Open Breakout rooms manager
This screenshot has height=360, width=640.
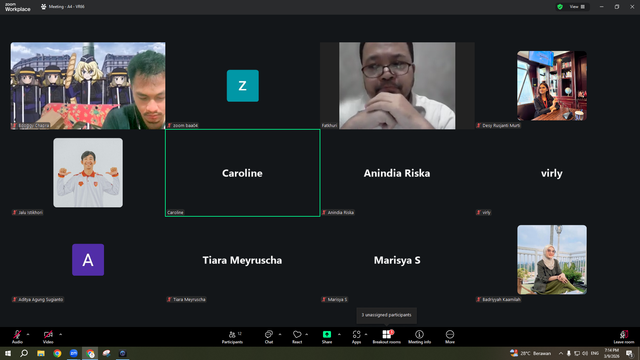tap(387, 337)
